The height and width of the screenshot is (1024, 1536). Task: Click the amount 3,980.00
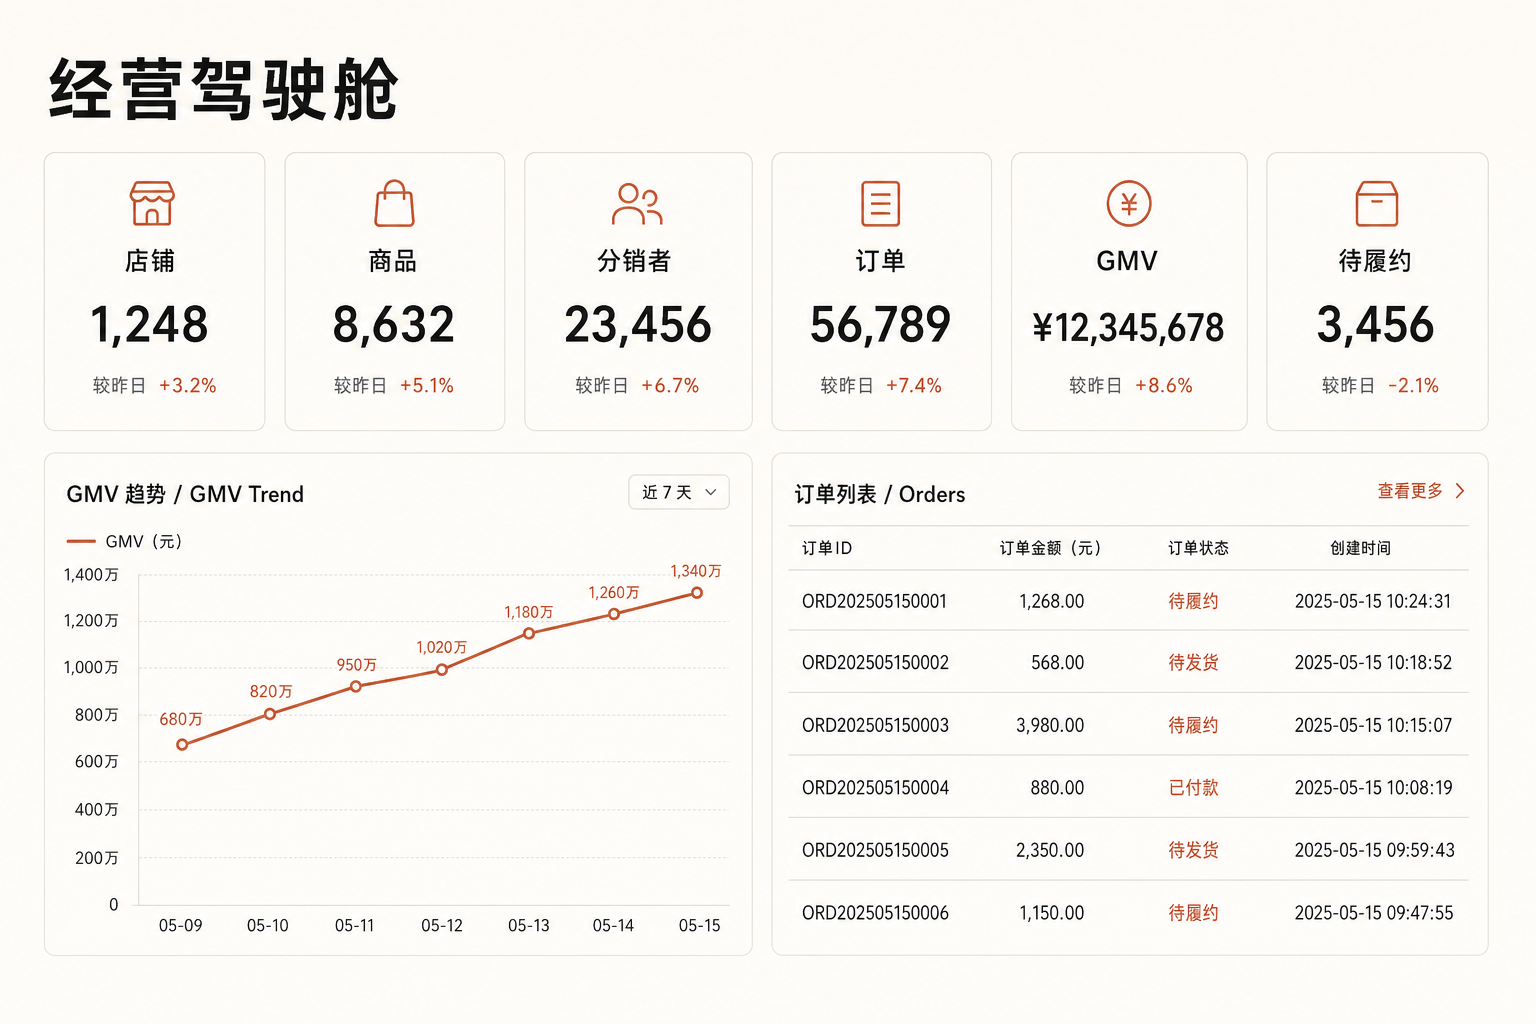click(1050, 725)
